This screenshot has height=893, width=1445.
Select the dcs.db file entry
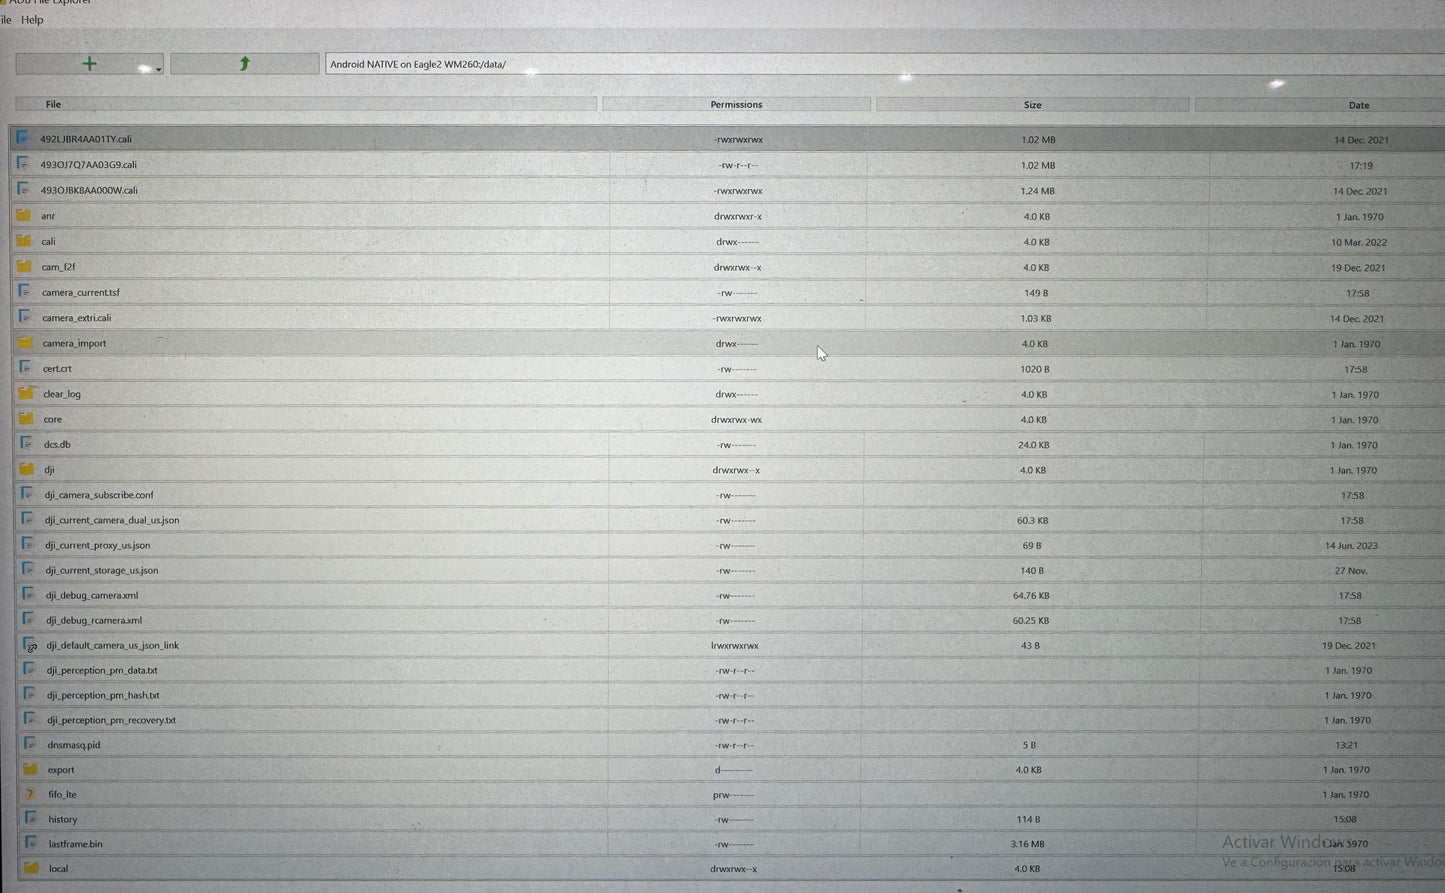pos(57,444)
